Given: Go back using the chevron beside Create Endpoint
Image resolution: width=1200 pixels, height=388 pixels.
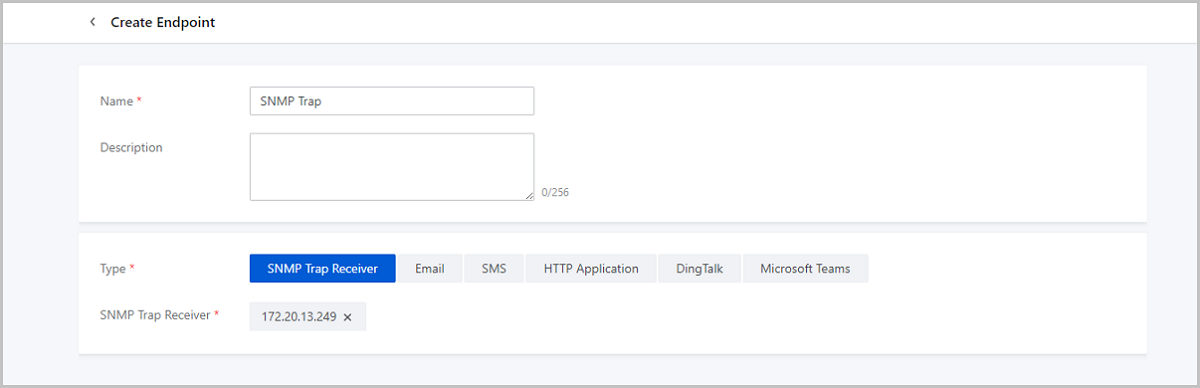Looking at the screenshot, I should 92,22.
